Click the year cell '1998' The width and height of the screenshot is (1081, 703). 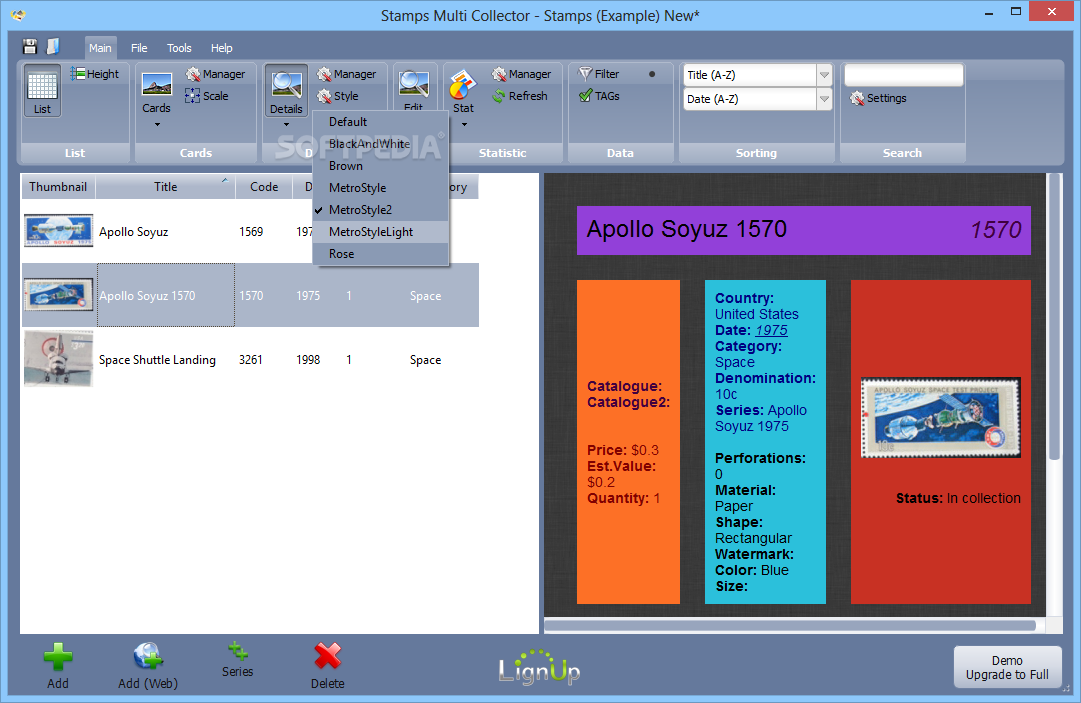tap(308, 360)
